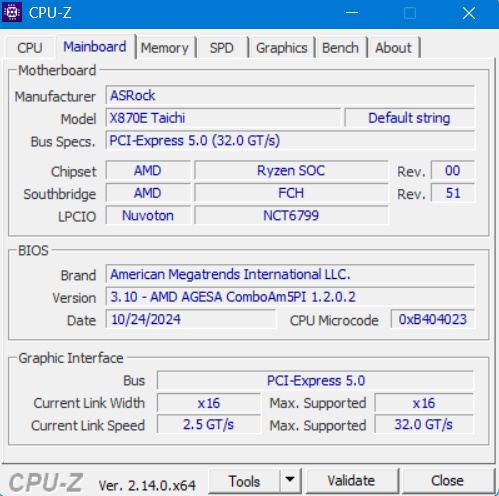
Task: Open the Bench tab
Action: click(340, 48)
